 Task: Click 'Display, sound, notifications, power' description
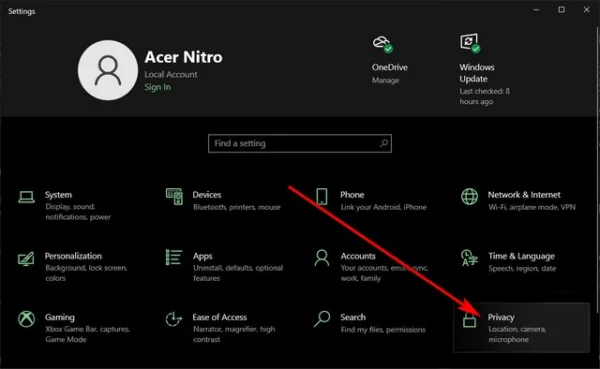click(78, 212)
